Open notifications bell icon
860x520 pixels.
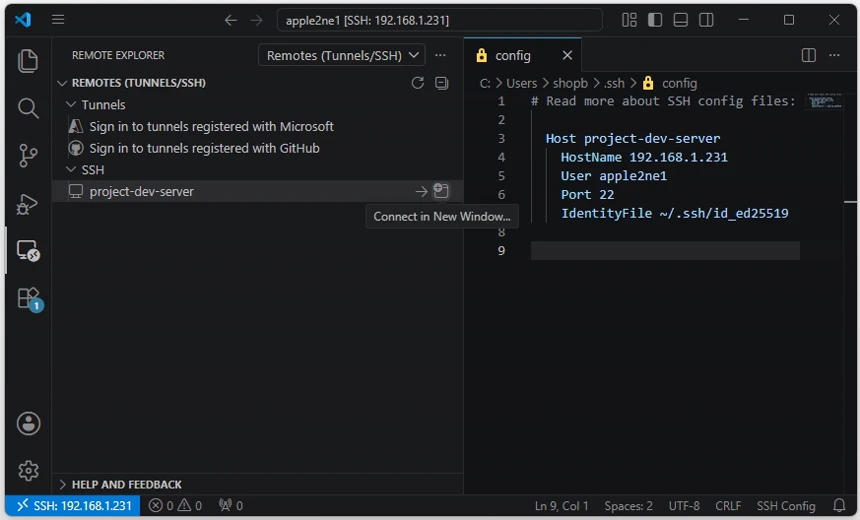(x=839, y=505)
